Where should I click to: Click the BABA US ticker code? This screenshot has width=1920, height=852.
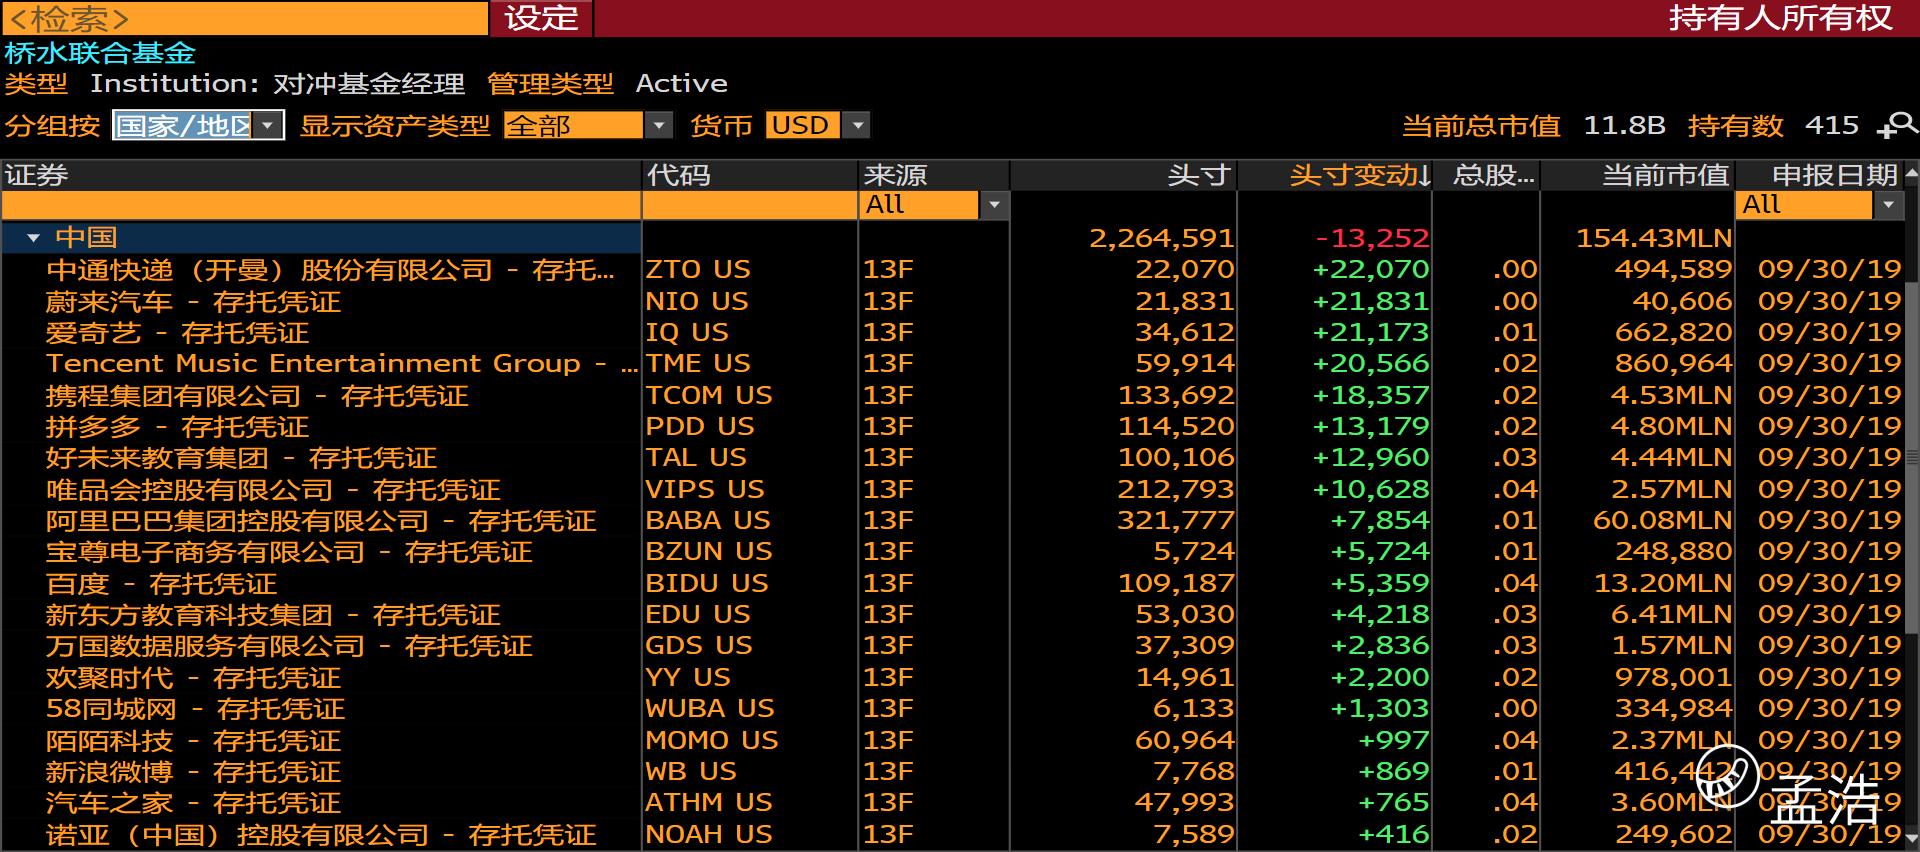tap(708, 520)
